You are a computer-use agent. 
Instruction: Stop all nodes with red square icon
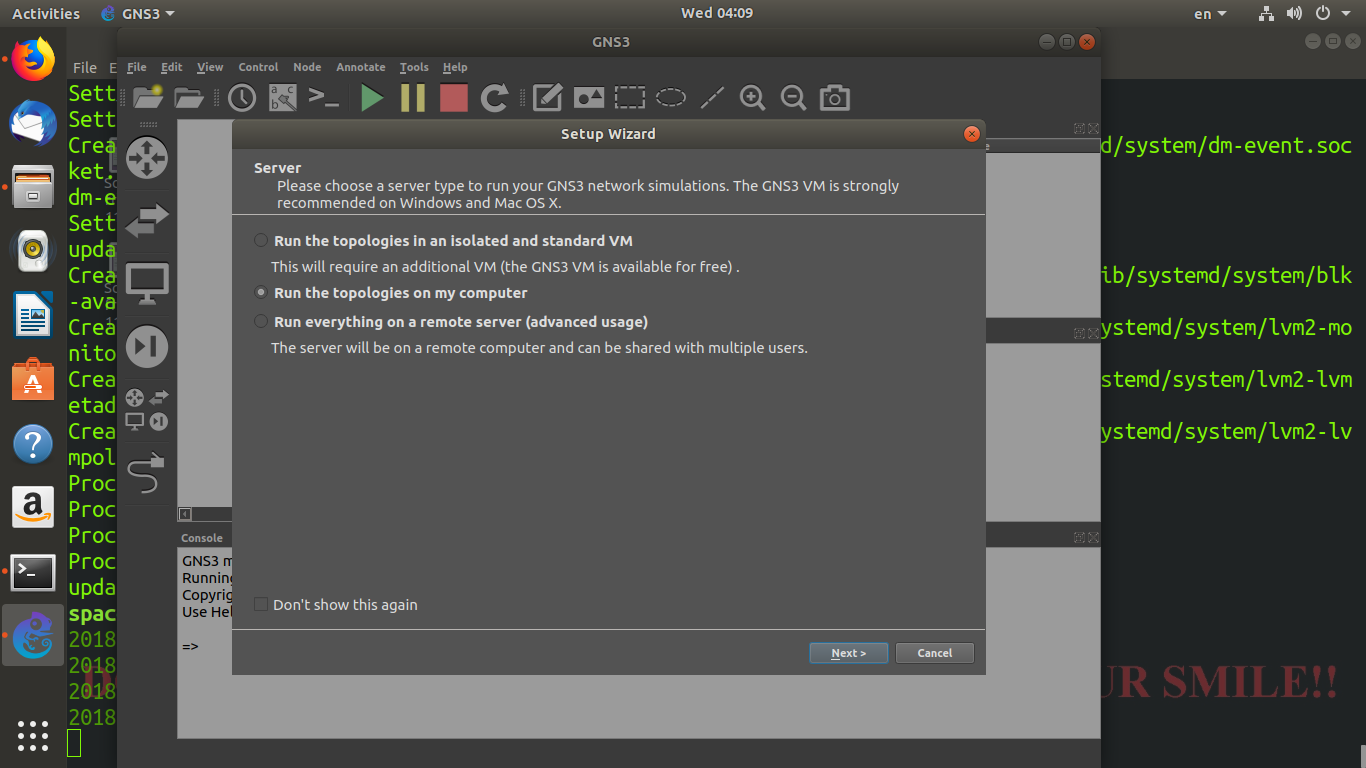click(454, 97)
